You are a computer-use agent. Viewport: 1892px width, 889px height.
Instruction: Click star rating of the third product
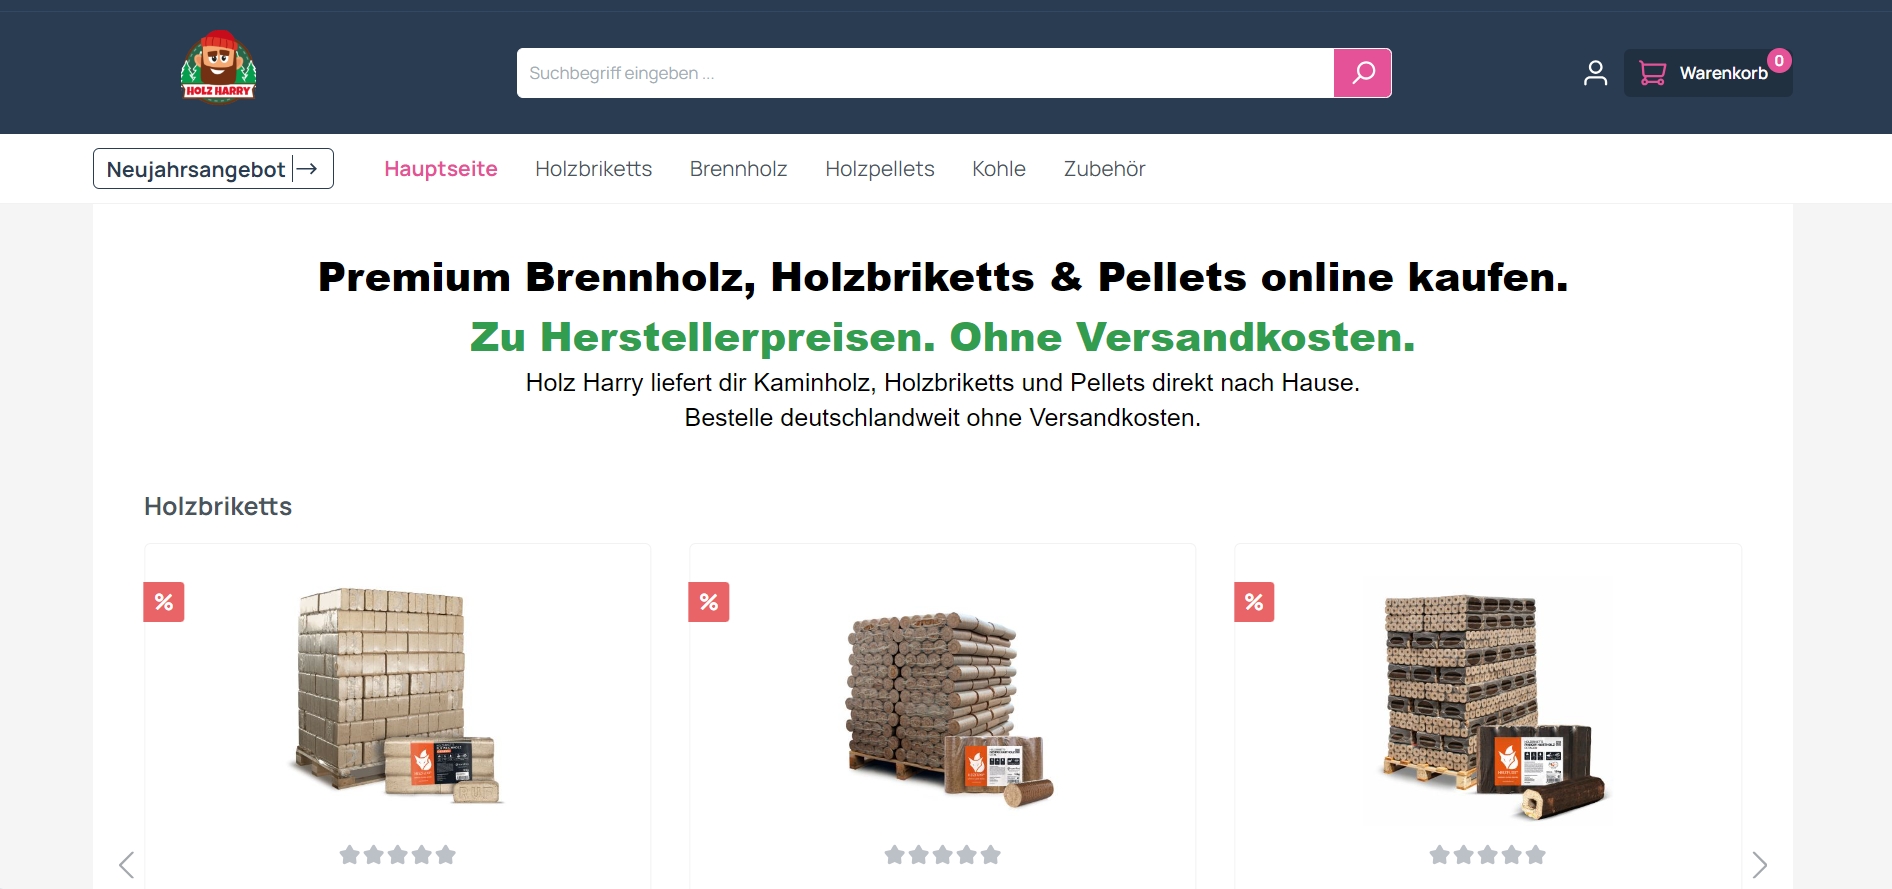point(1488,855)
